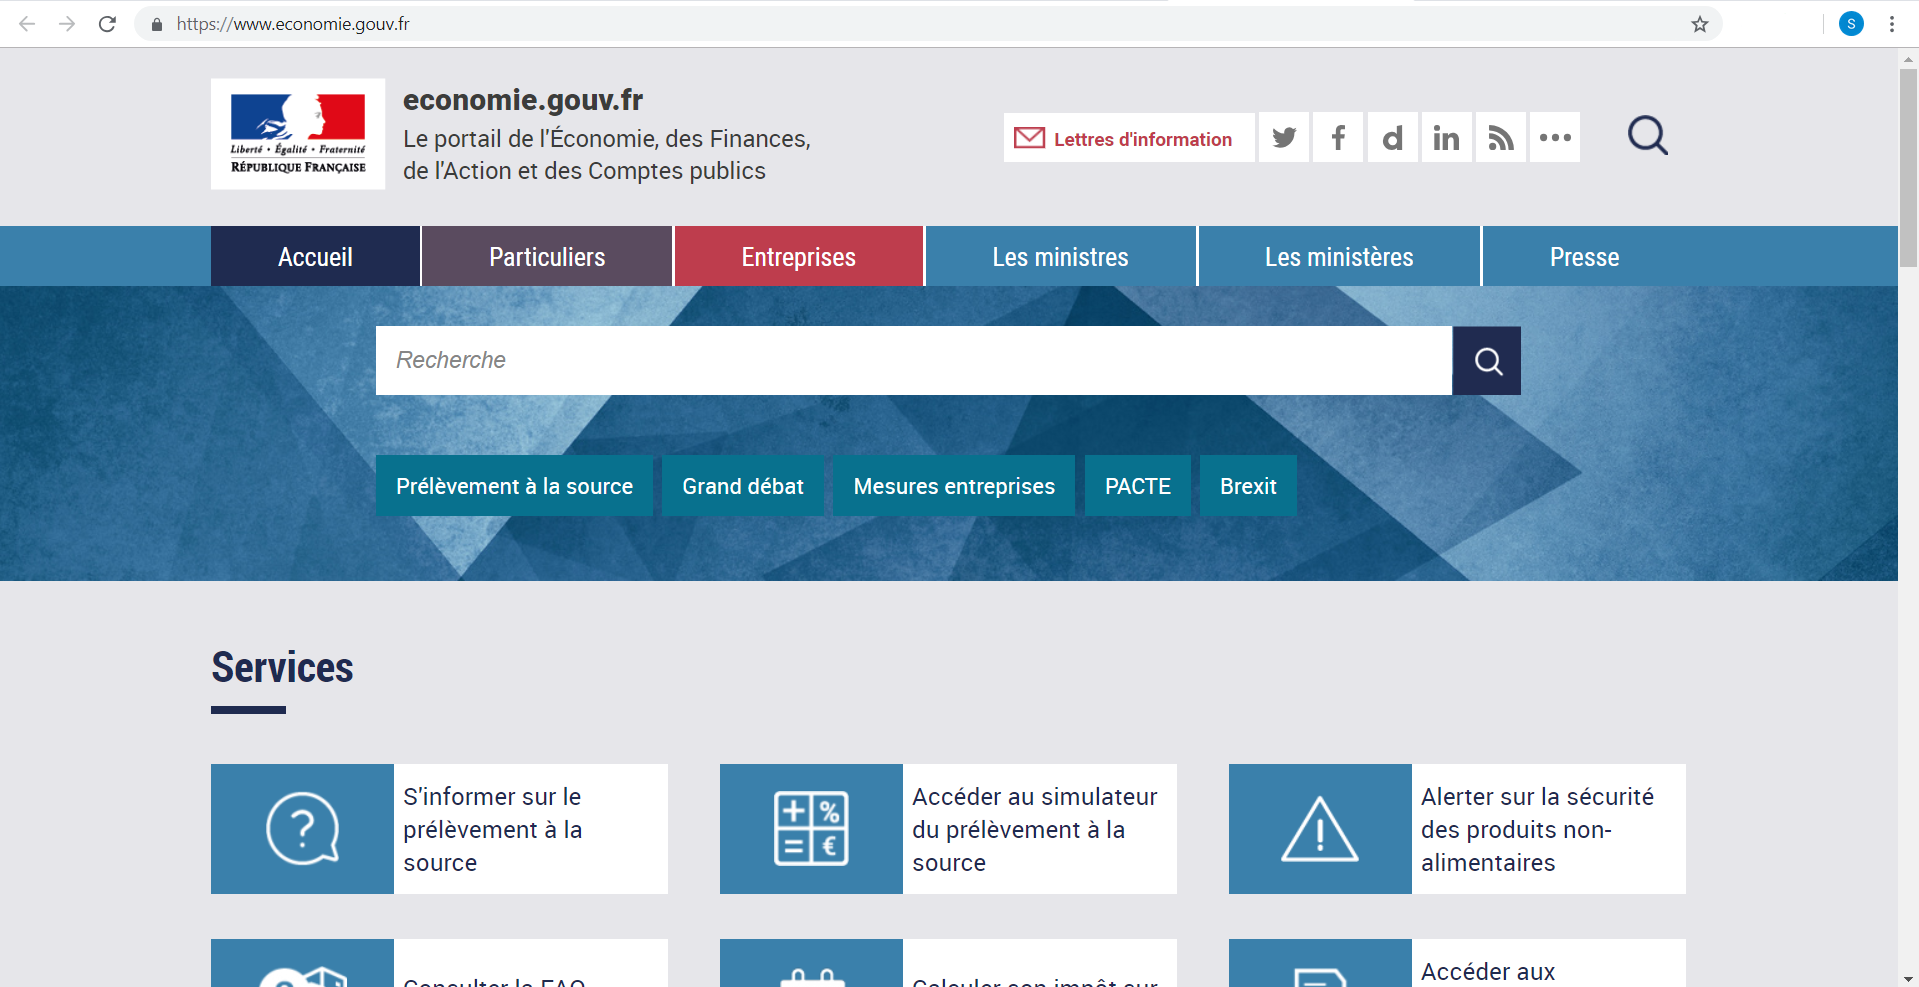Open the Twitter social link
1919x987 pixels.
pos(1284,137)
